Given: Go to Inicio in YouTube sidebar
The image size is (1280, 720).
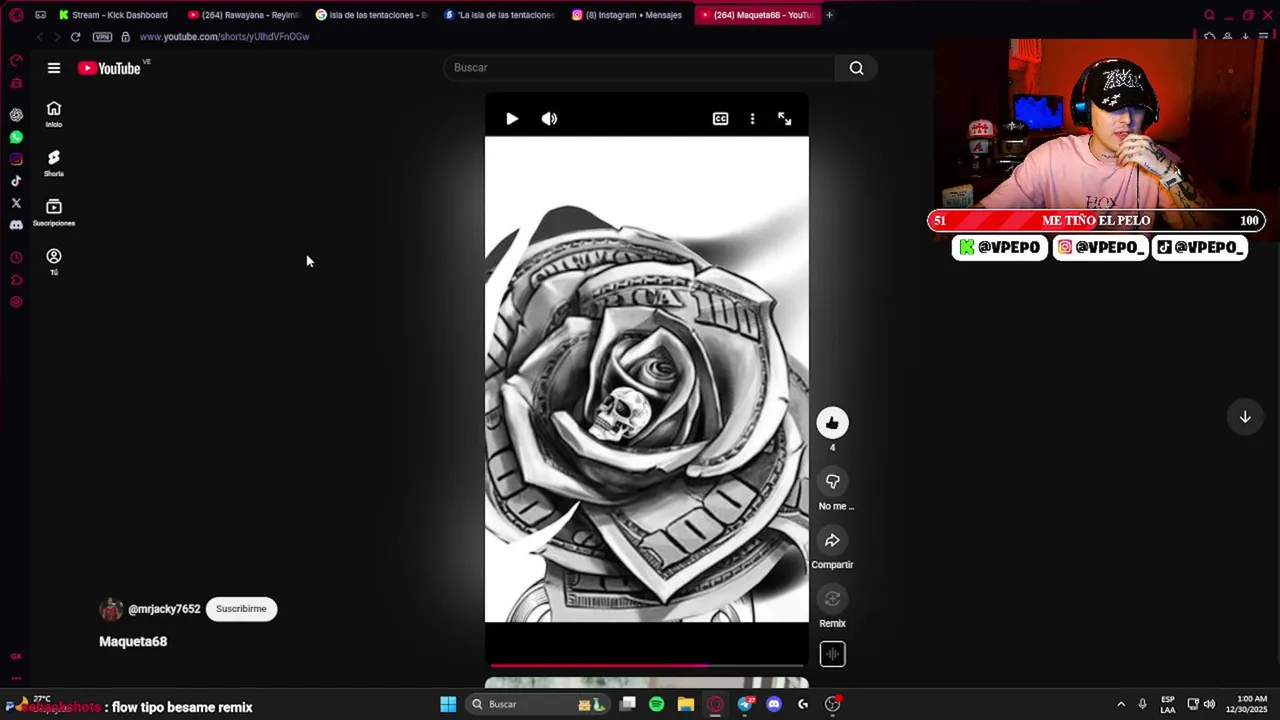Looking at the screenshot, I should (x=54, y=114).
